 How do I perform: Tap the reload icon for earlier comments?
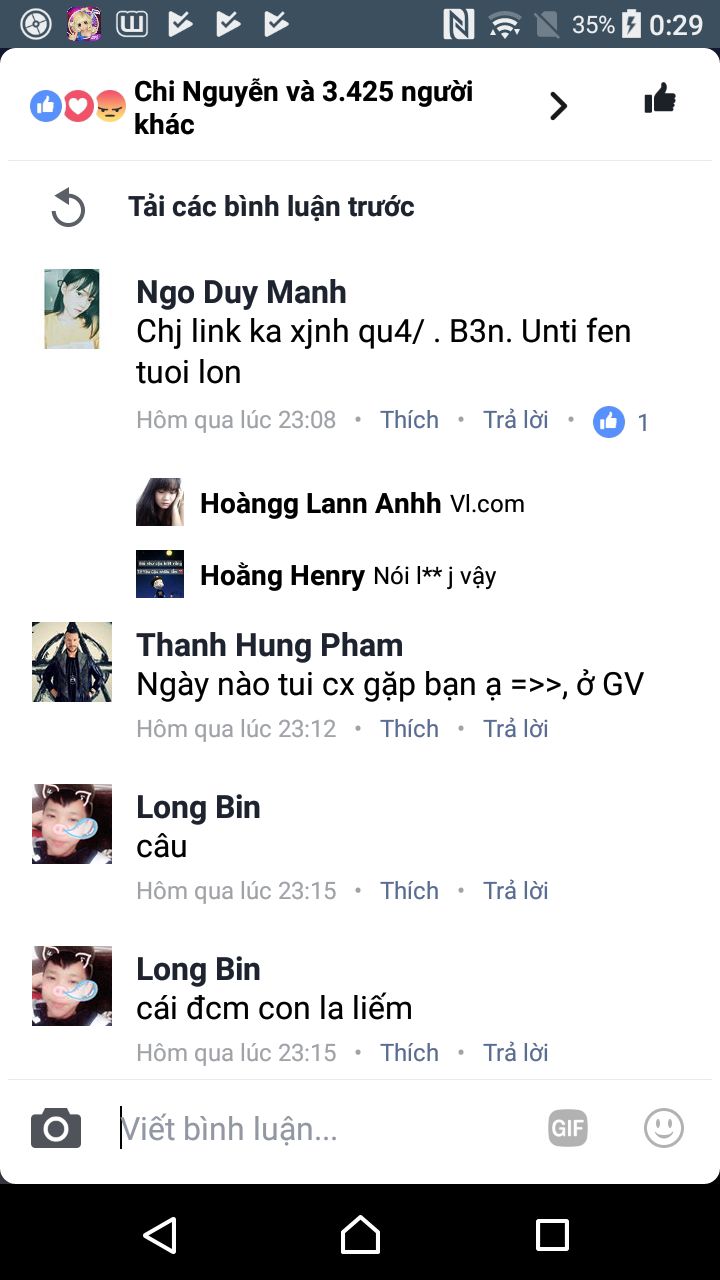(x=68, y=208)
